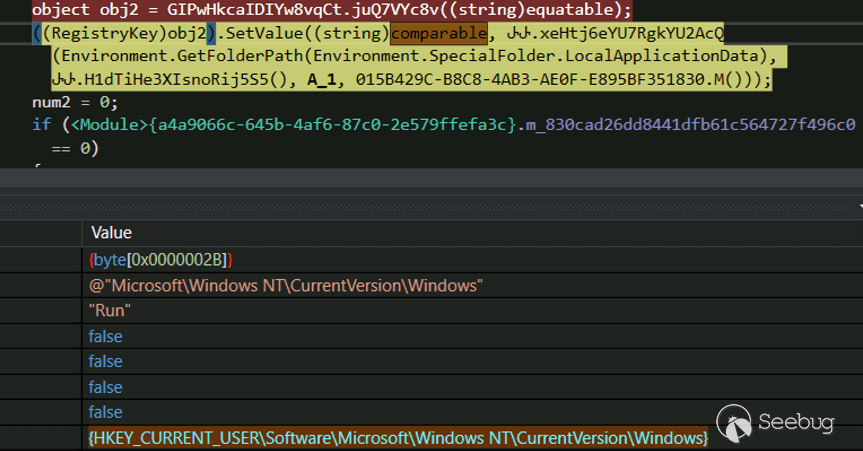Click the highlighted 'comparable' variable in code

click(439, 34)
